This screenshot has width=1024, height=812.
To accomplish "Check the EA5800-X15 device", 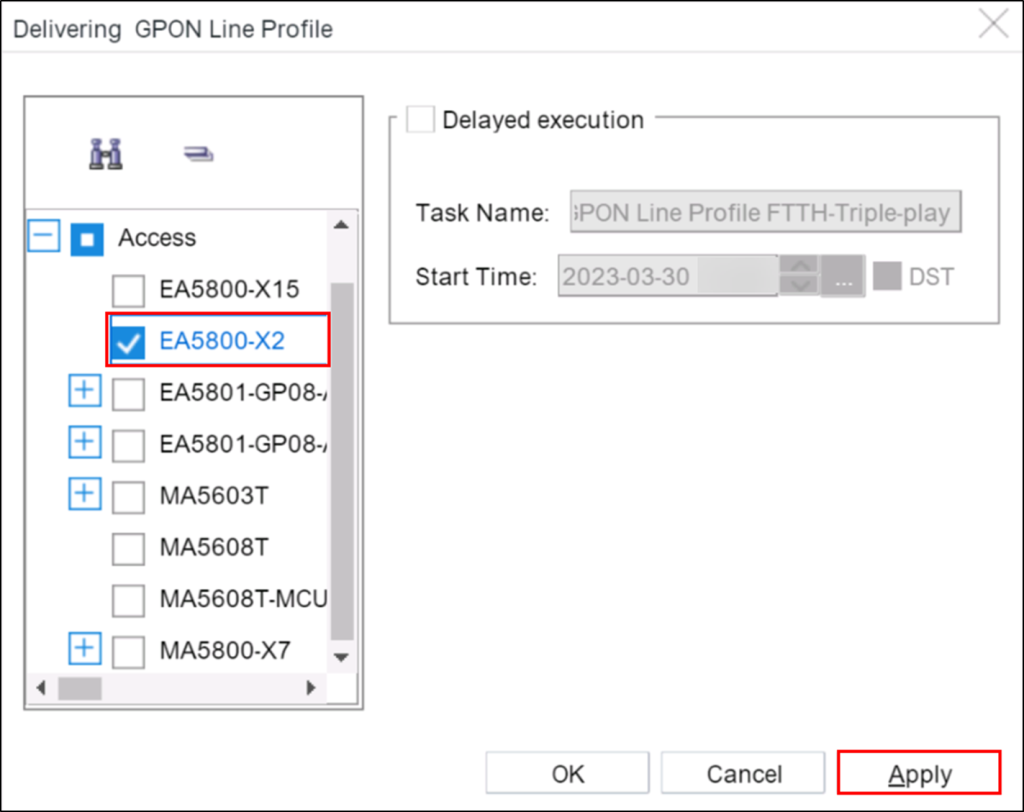I will pyautogui.click(x=128, y=289).
